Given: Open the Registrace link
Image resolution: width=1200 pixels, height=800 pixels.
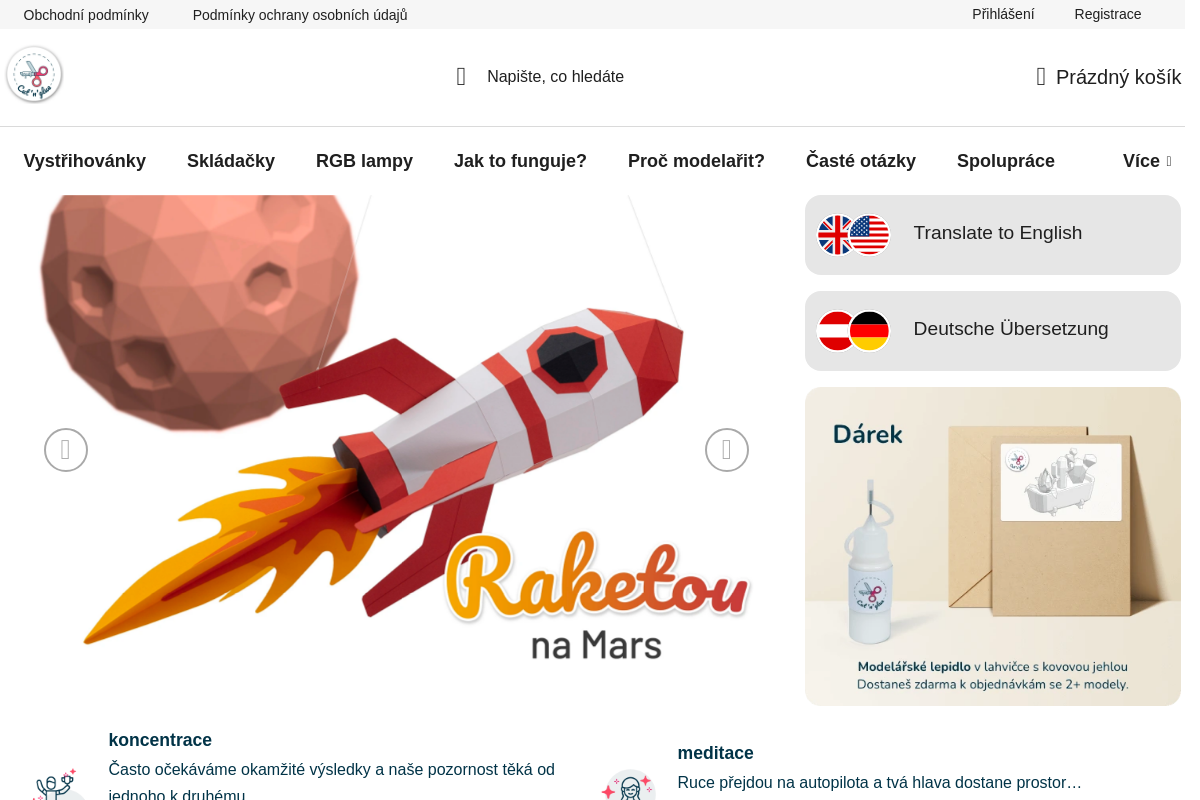Looking at the screenshot, I should point(1108,14).
